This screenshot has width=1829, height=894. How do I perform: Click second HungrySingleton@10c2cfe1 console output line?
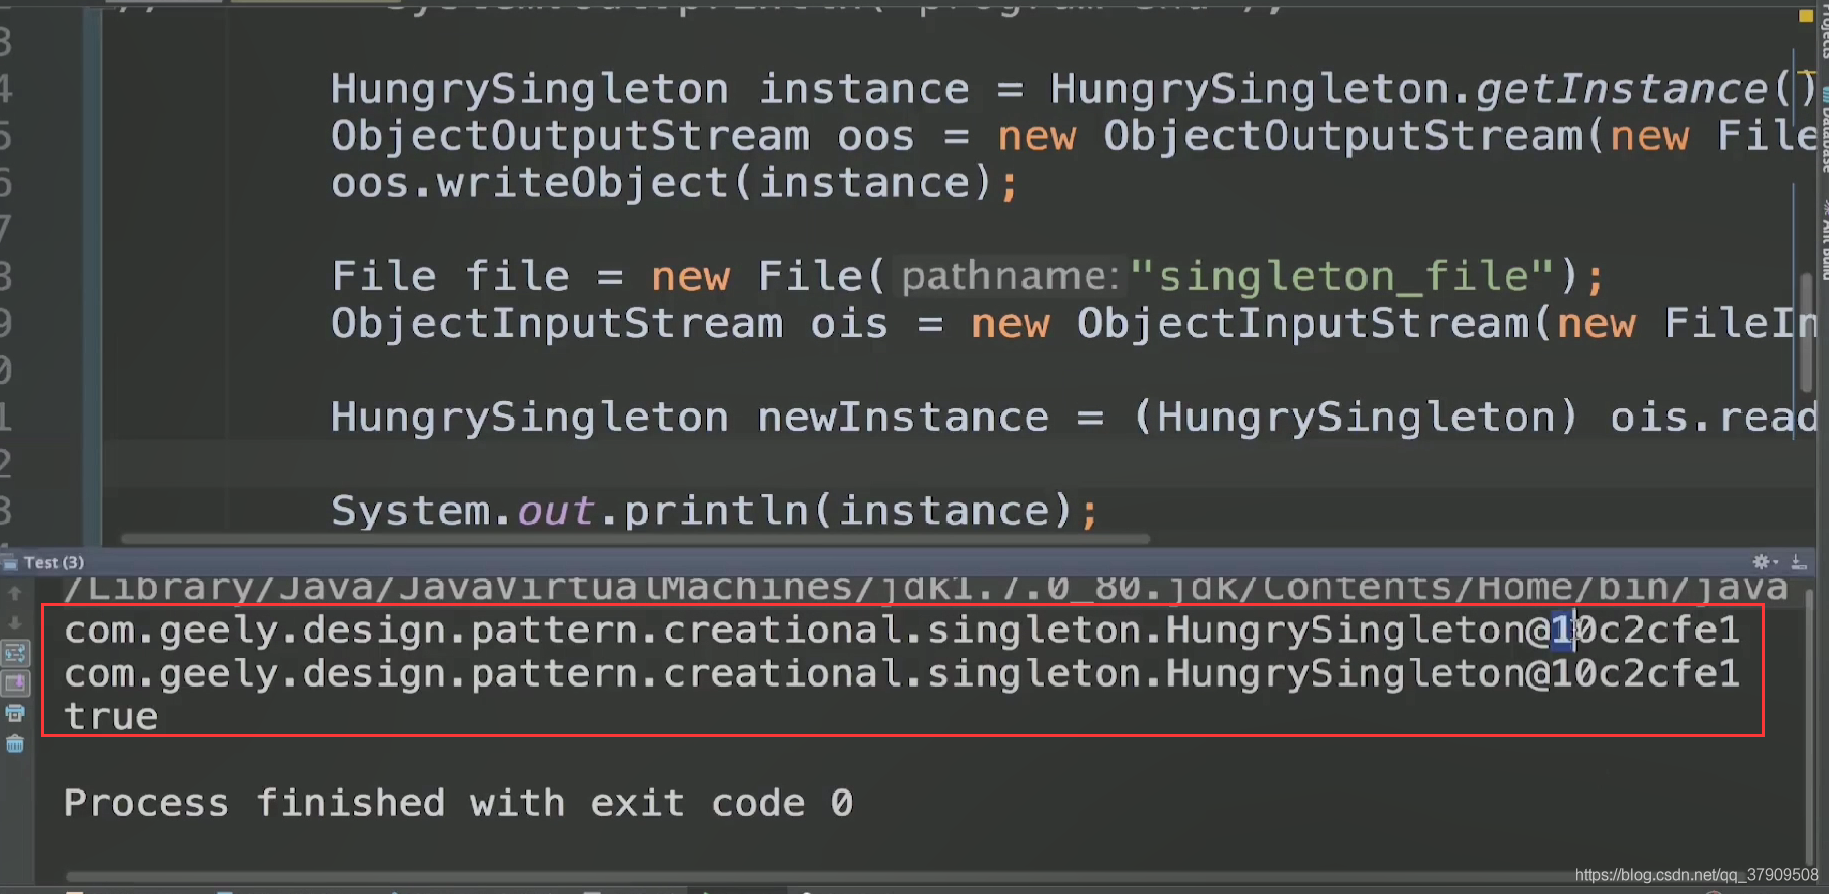click(x=902, y=674)
